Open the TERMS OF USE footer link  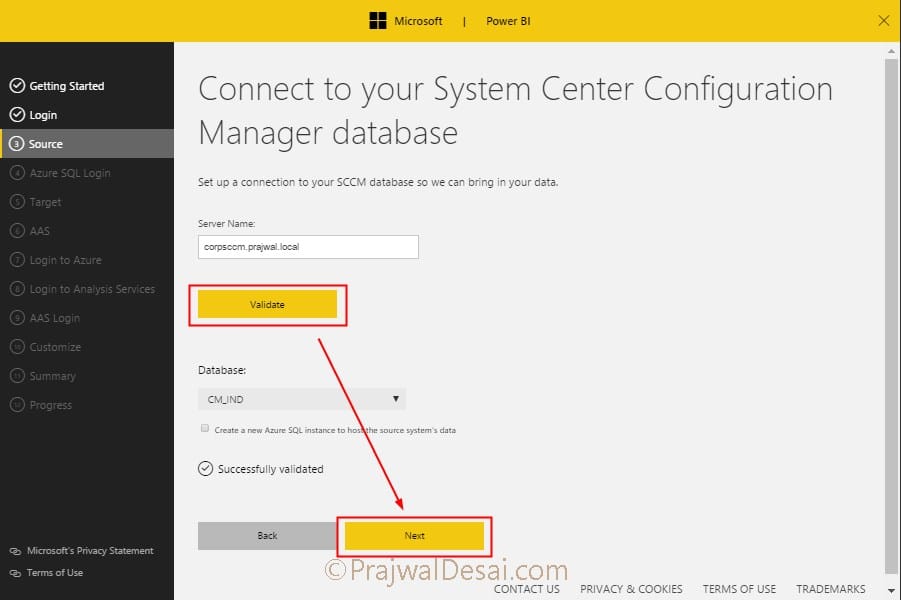(739, 589)
